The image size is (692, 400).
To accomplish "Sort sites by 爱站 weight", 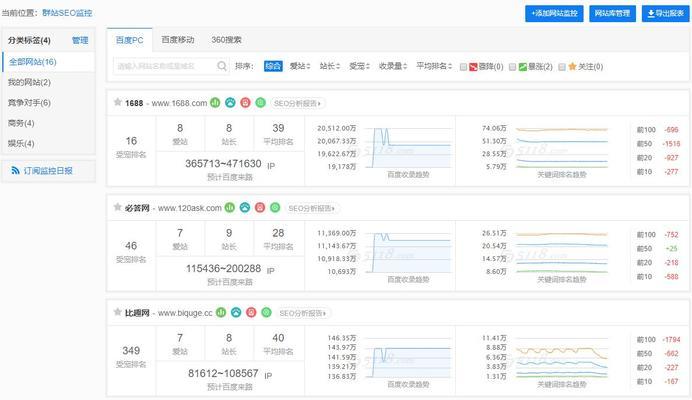I will [300, 66].
